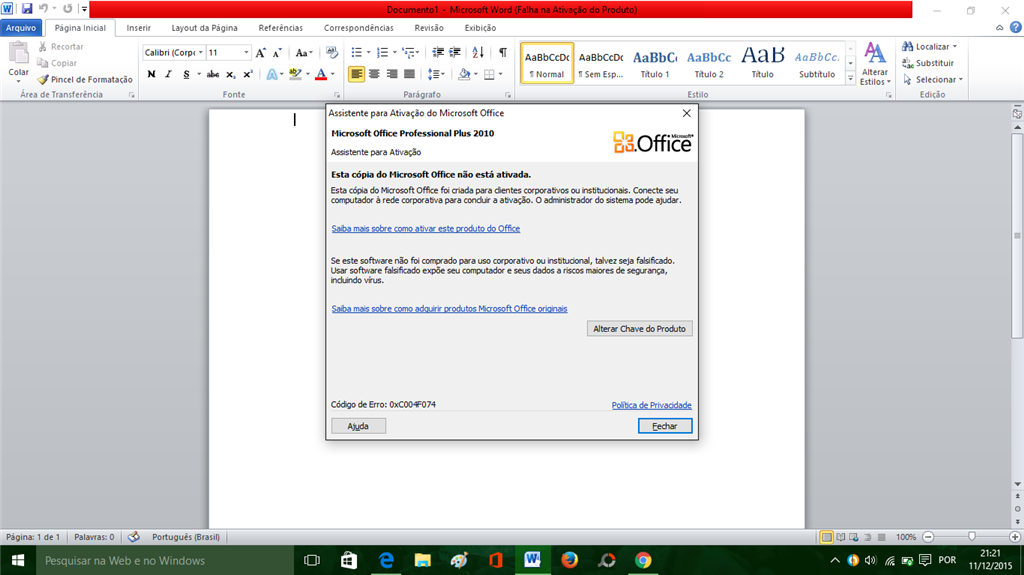1024x575 pixels.
Task: Click the multilevel list icon
Action: click(409, 53)
